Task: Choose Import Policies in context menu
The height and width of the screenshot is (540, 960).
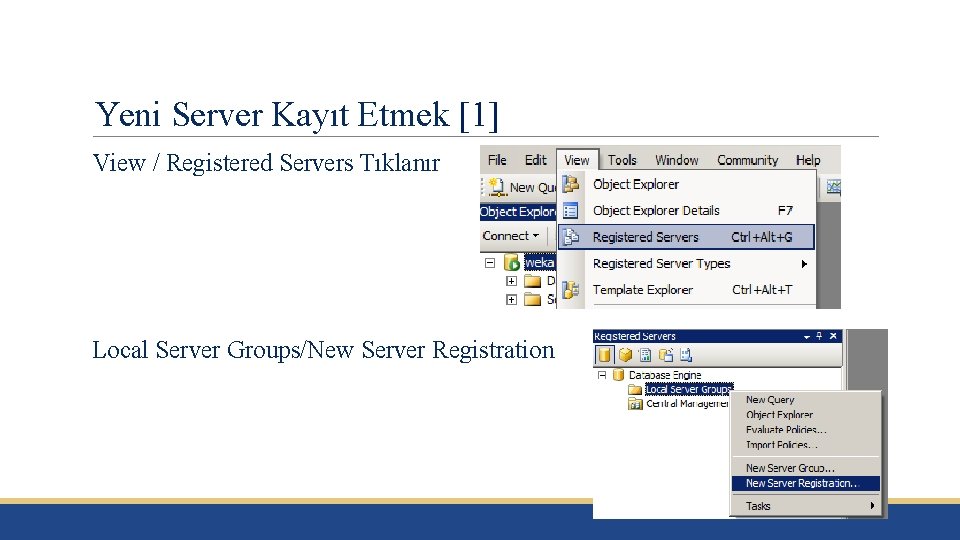Action: pos(806,445)
